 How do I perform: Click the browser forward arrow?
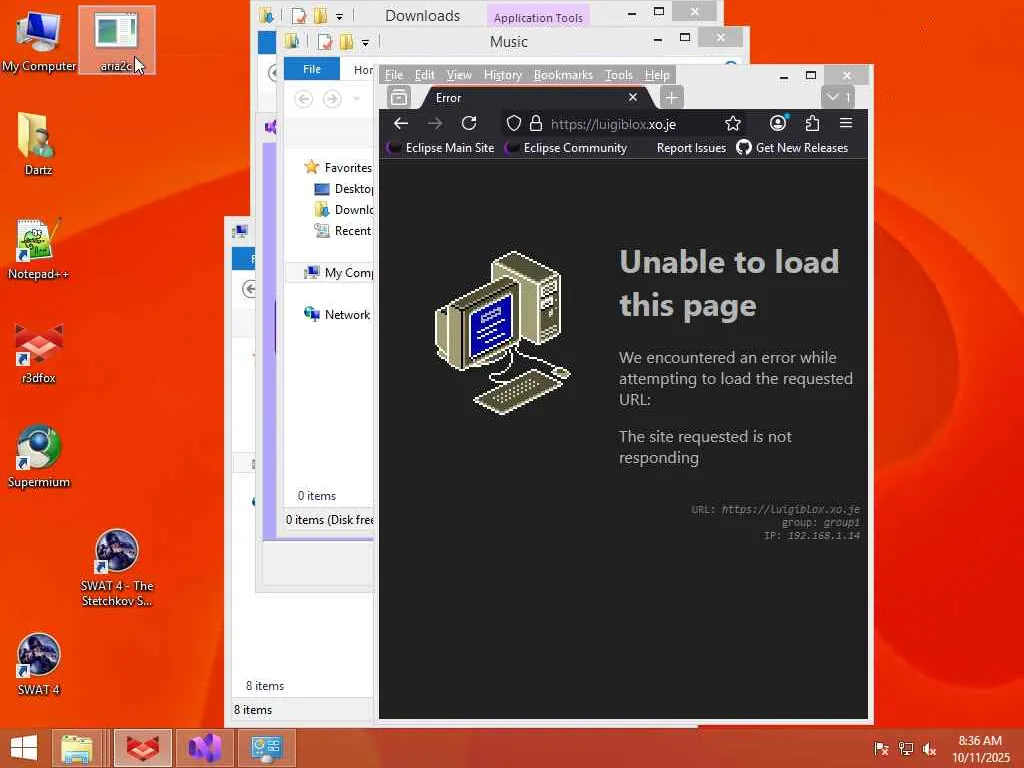click(435, 123)
